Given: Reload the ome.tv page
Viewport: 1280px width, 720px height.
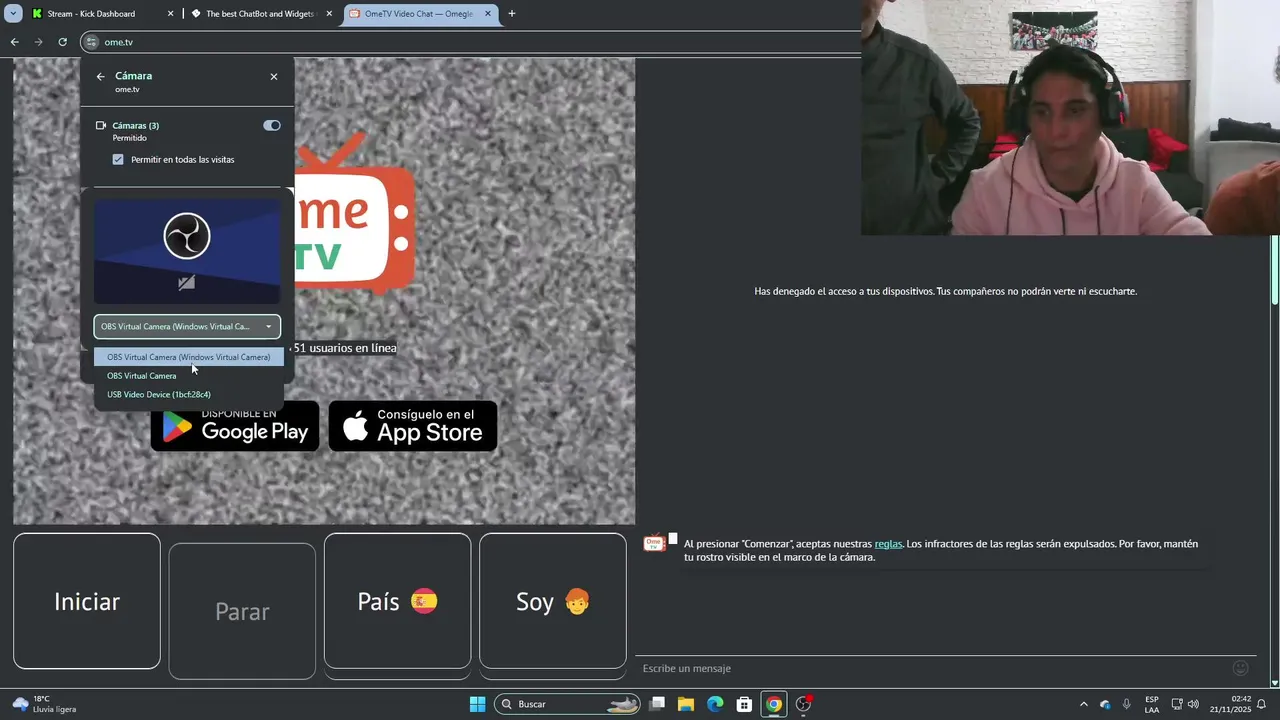Looking at the screenshot, I should pyautogui.click(x=62, y=42).
